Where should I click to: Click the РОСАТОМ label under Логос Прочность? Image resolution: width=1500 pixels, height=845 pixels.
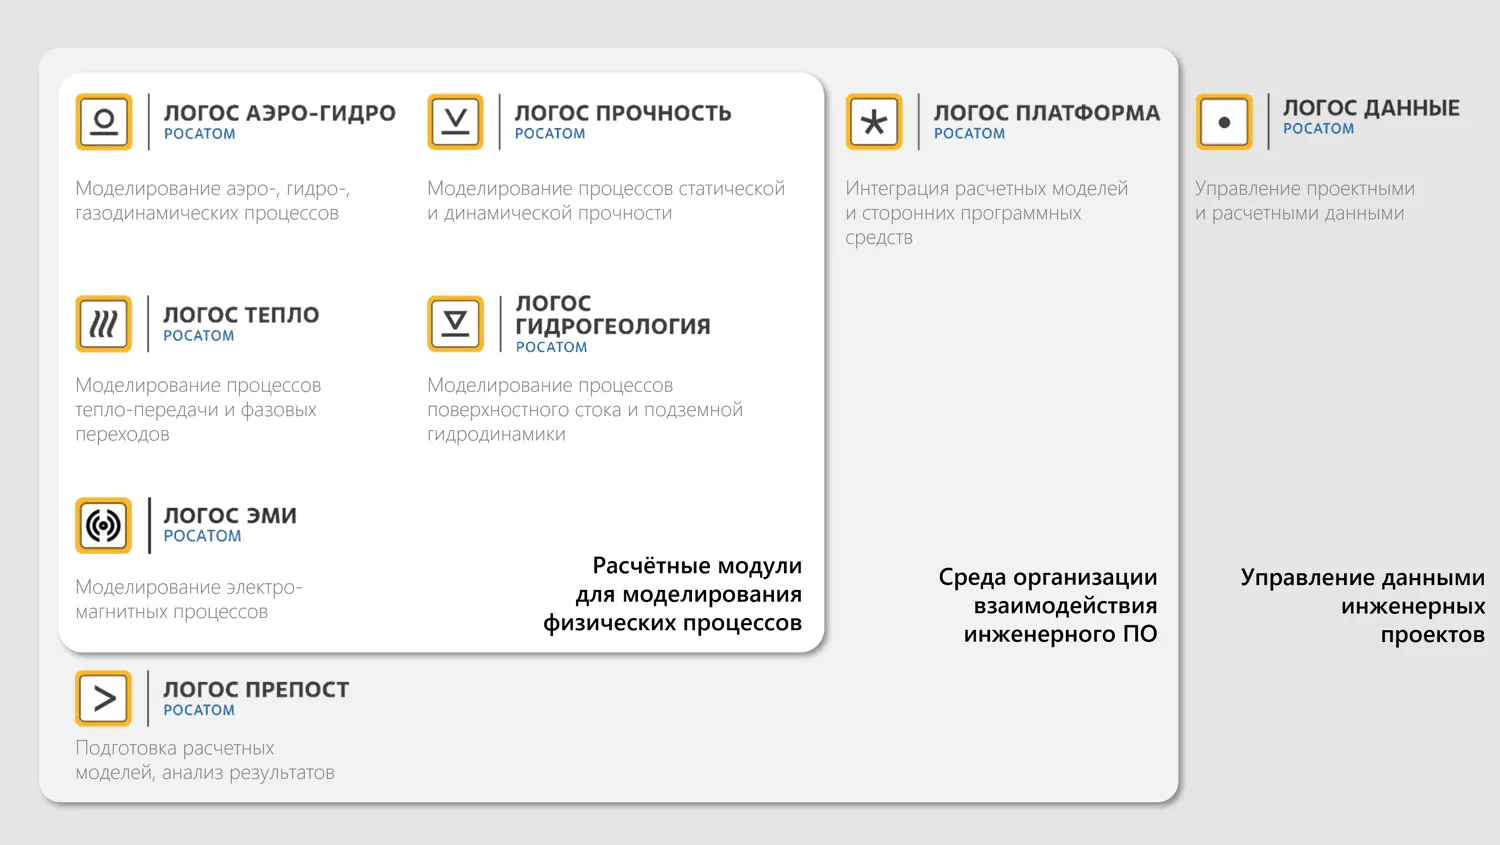(x=550, y=134)
